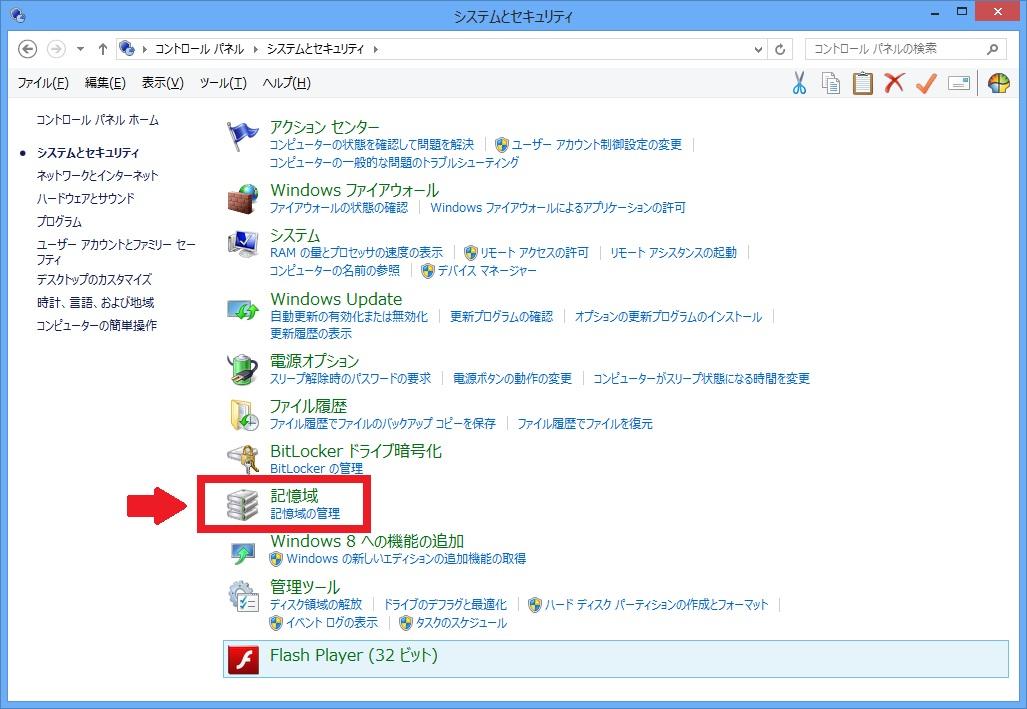
Task: Click コントロール パネル breadcrumb in address bar
Action: point(200,49)
